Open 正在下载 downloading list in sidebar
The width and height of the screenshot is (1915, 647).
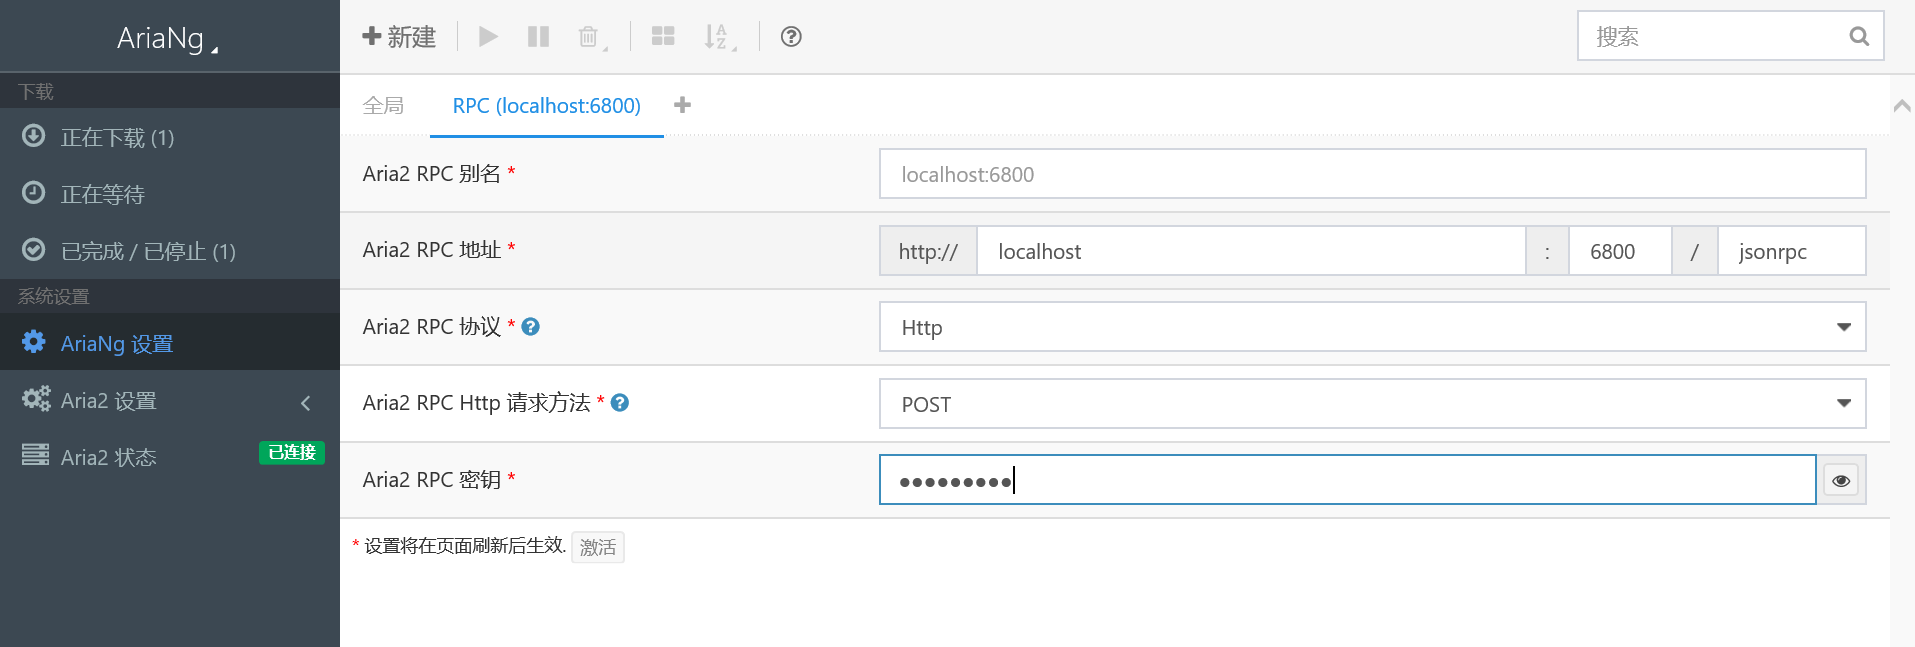click(x=117, y=138)
